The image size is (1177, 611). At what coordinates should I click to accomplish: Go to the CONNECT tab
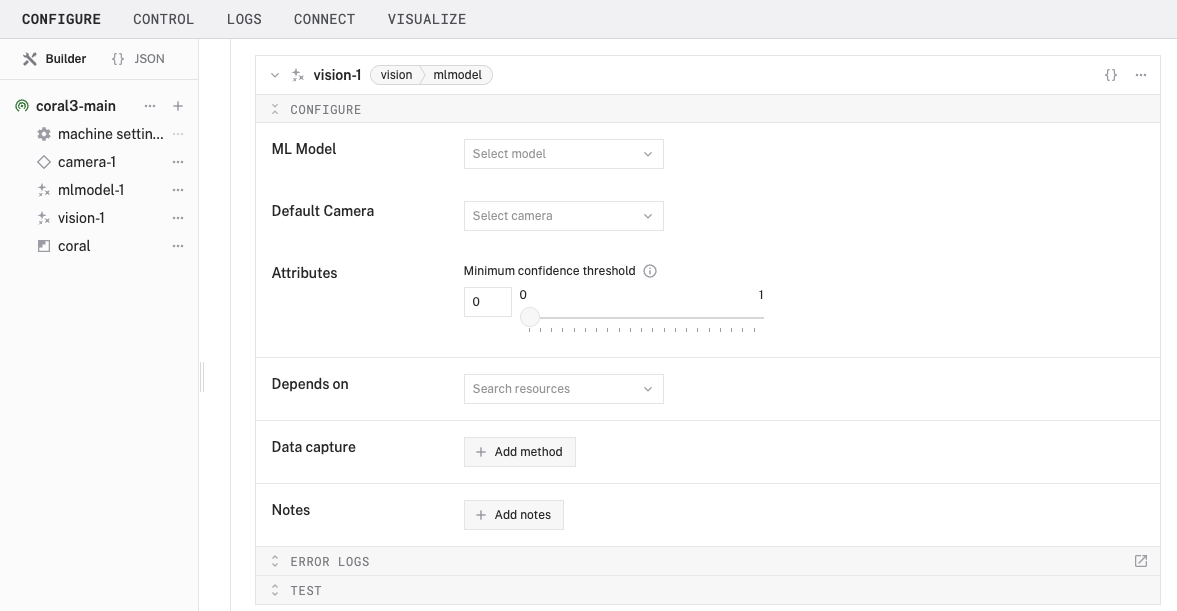(x=324, y=19)
